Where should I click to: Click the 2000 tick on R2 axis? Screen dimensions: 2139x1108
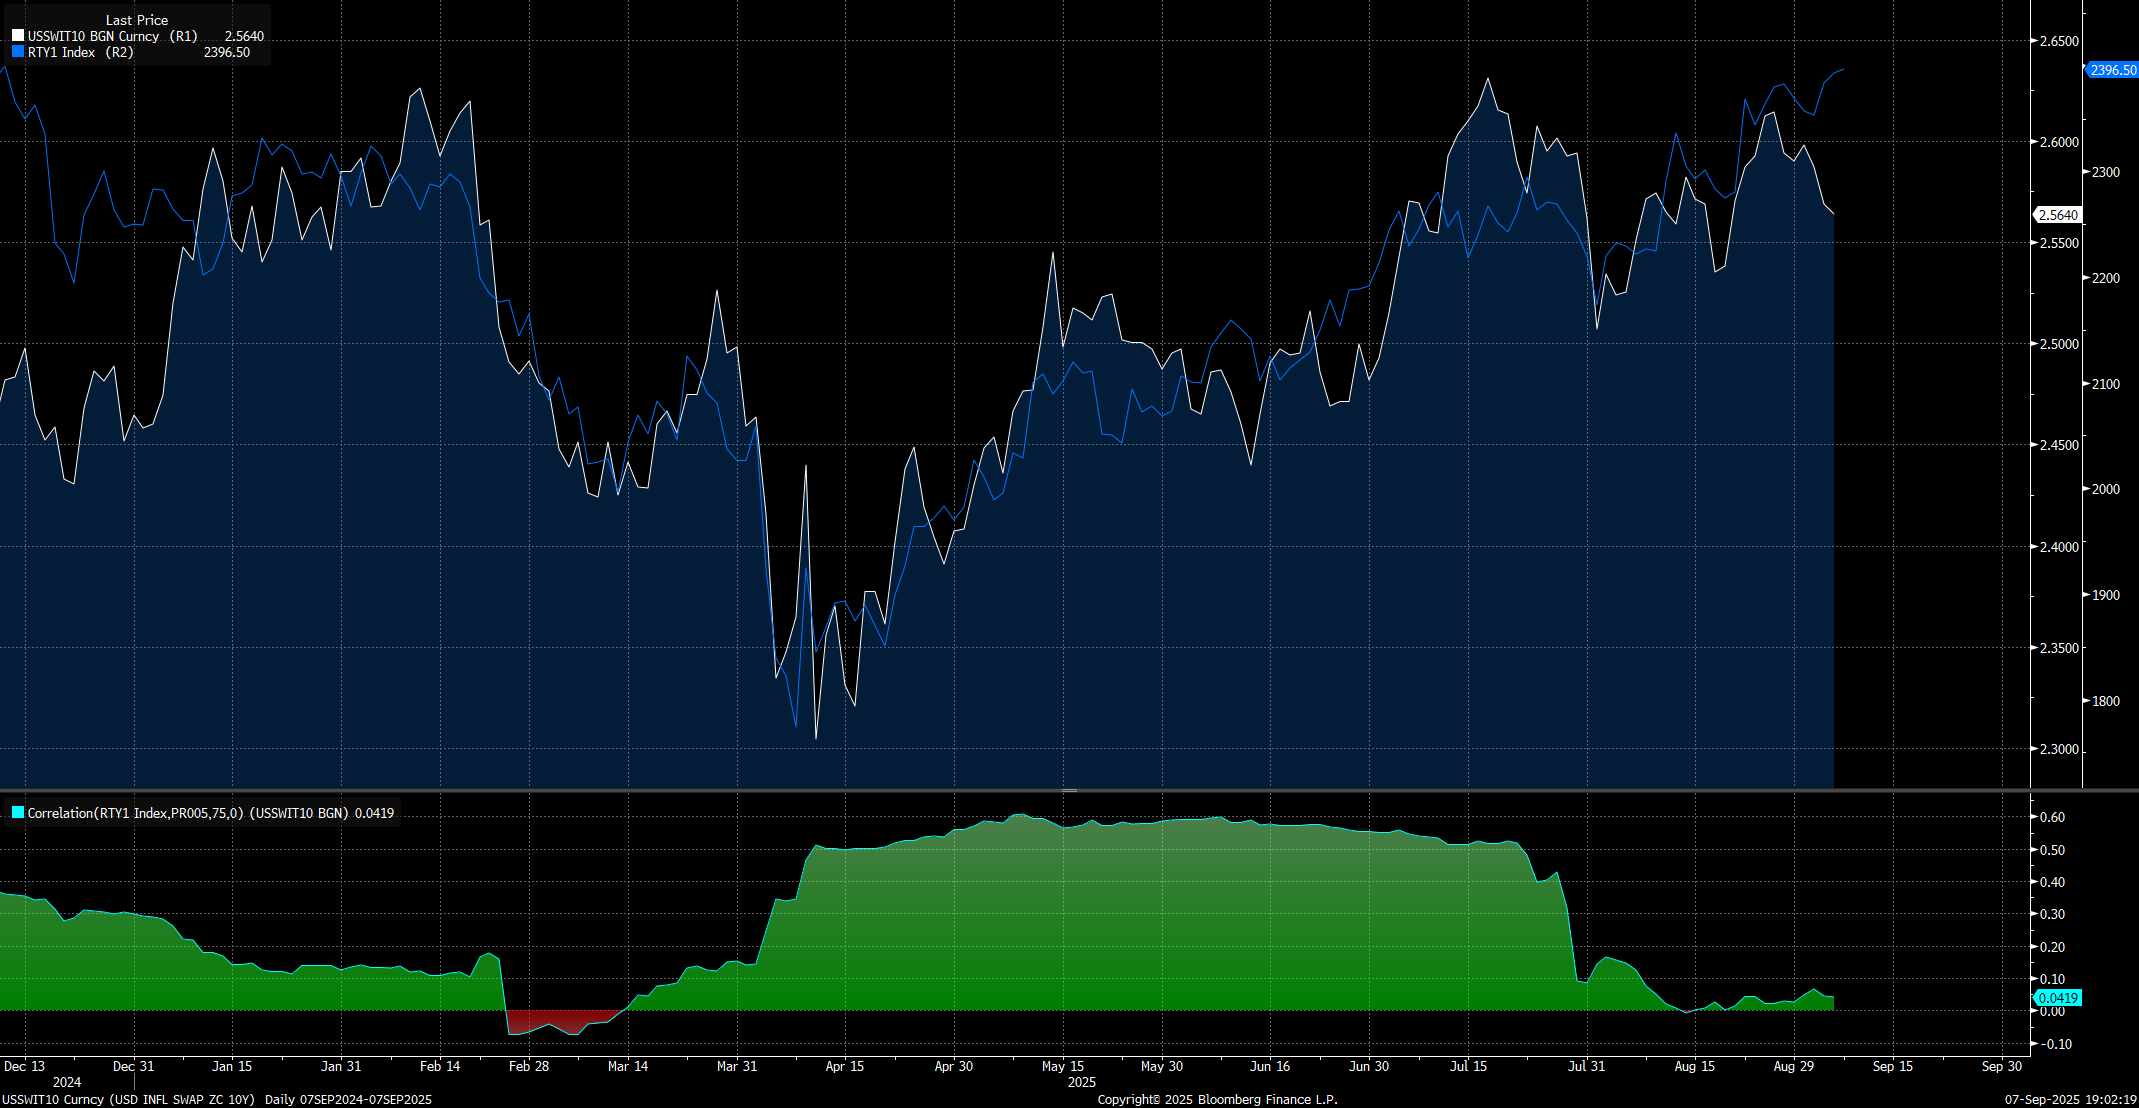[x=2105, y=489]
